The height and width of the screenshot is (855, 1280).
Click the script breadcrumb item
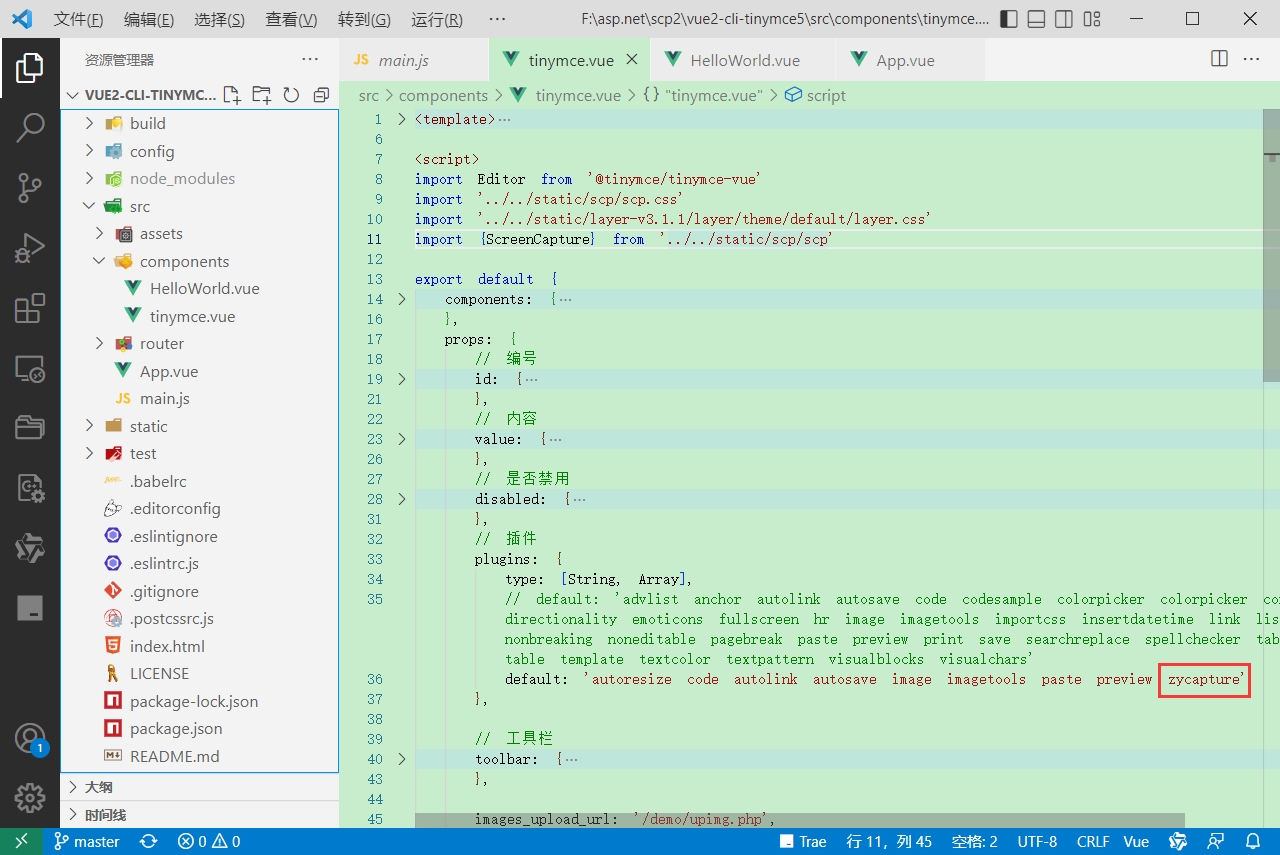pyautogui.click(x=815, y=95)
